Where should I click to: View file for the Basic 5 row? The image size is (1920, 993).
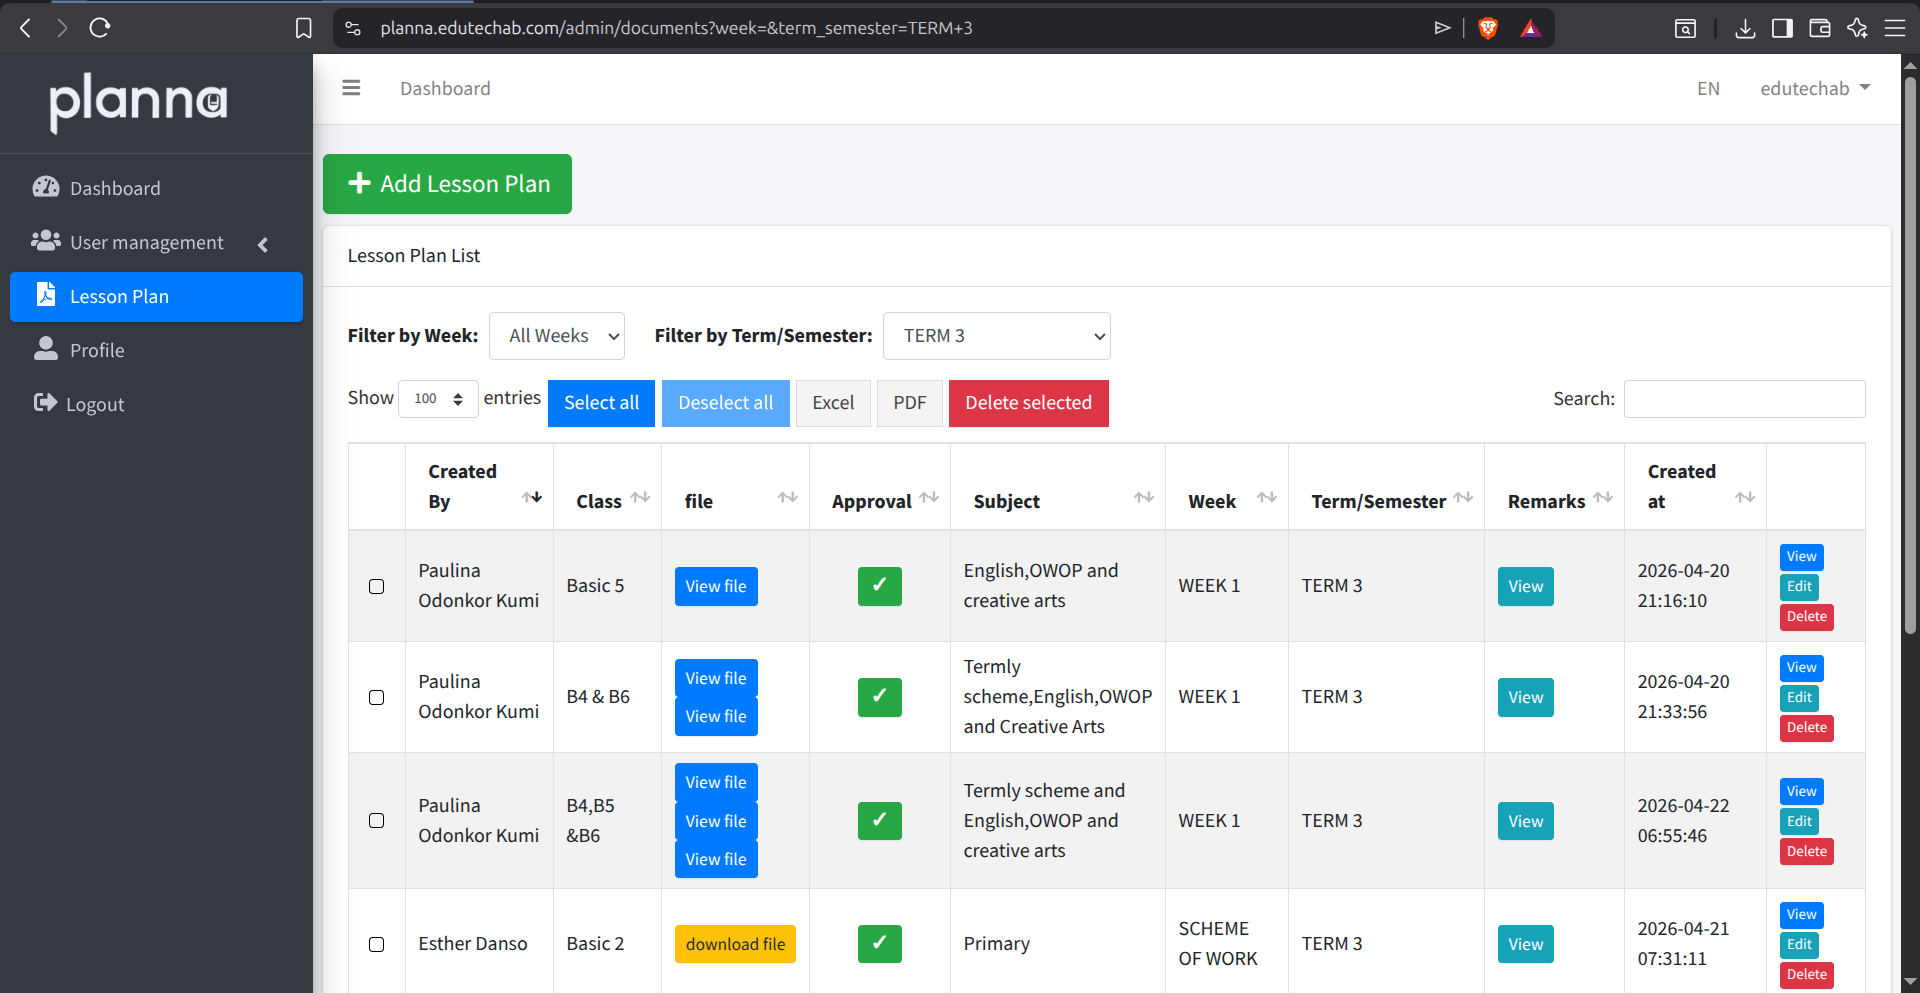click(716, 586)
